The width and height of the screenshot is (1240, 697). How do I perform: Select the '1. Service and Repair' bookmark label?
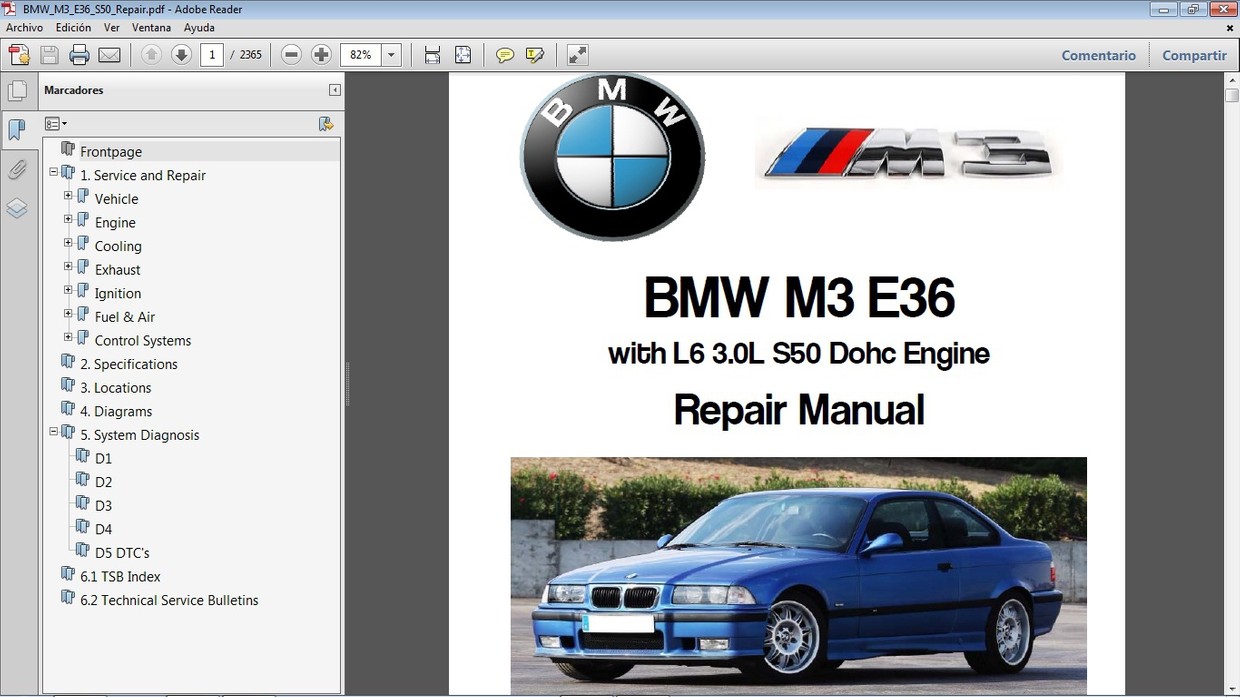[143, 175]
